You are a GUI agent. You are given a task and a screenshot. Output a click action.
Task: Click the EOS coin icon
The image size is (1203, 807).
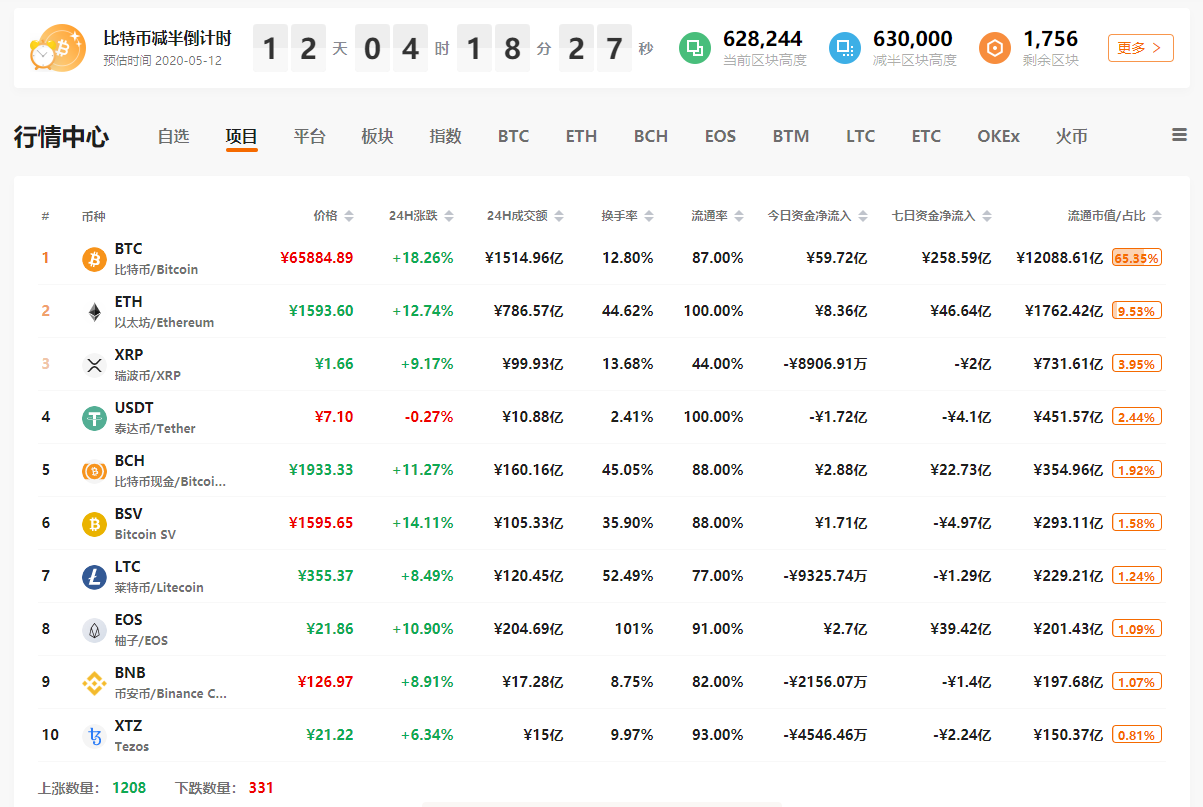(x=94, y=630)
